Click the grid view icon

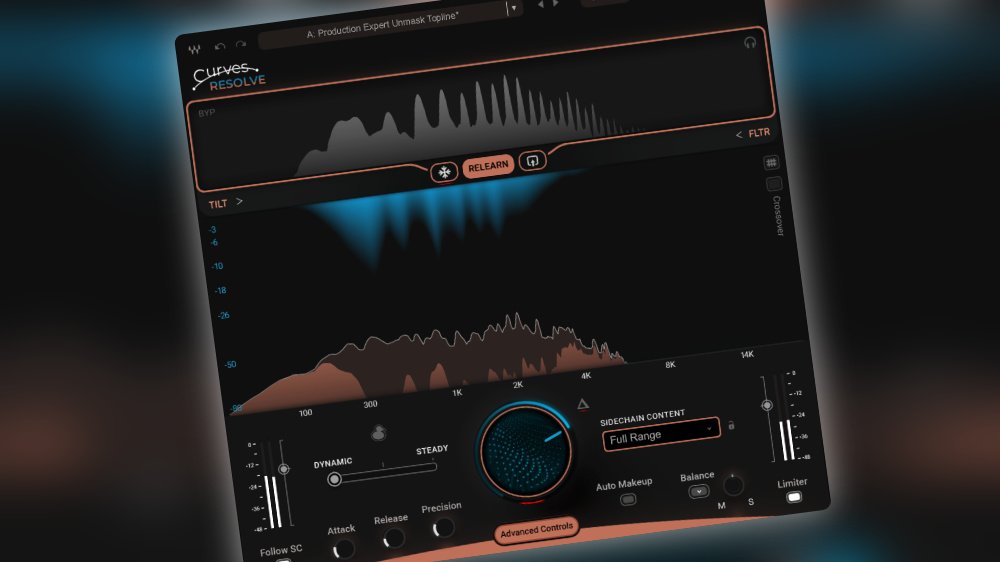click(771, 163)
